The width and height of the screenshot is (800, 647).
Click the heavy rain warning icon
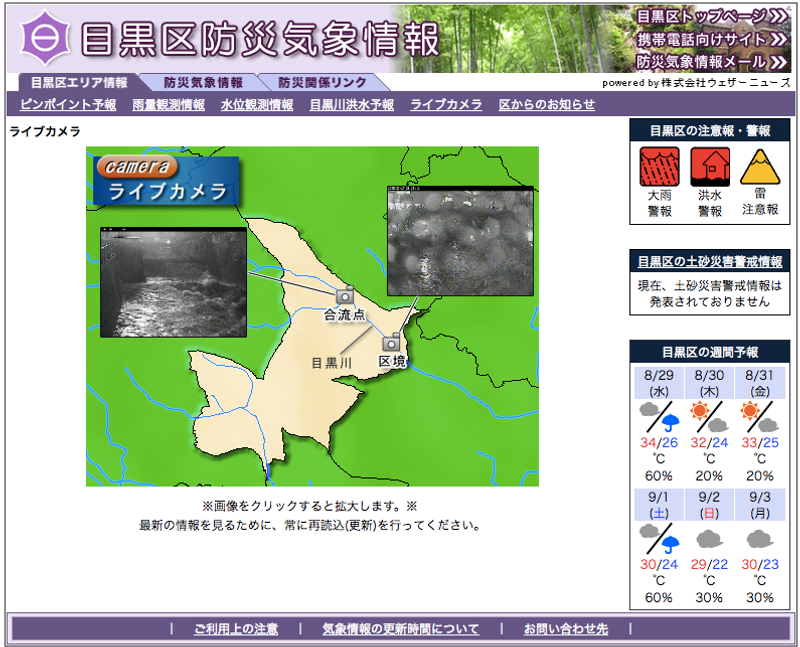pos(659,167)
